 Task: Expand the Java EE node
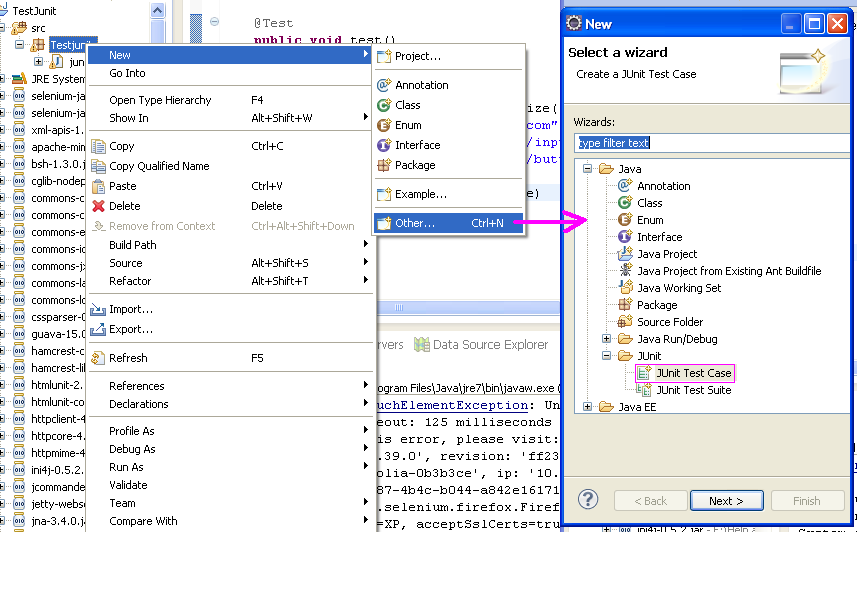(x=588, y=406)
